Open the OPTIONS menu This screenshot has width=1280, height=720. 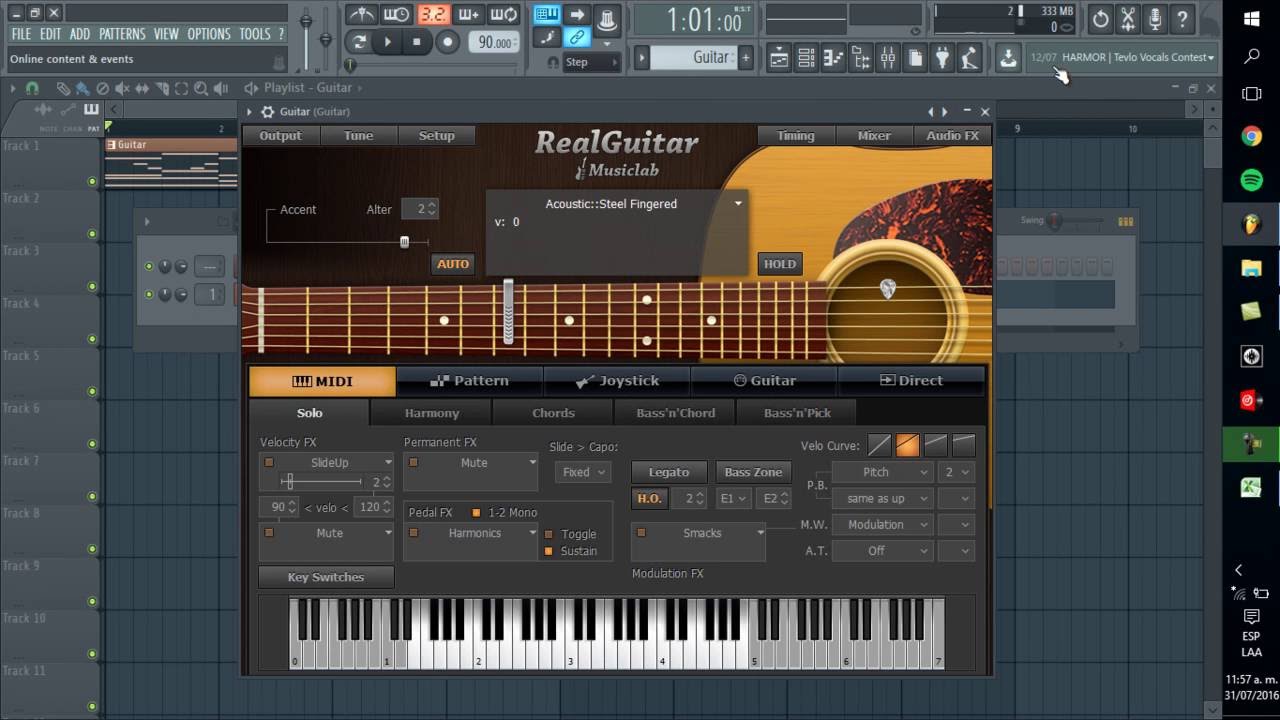click(209, 34)
